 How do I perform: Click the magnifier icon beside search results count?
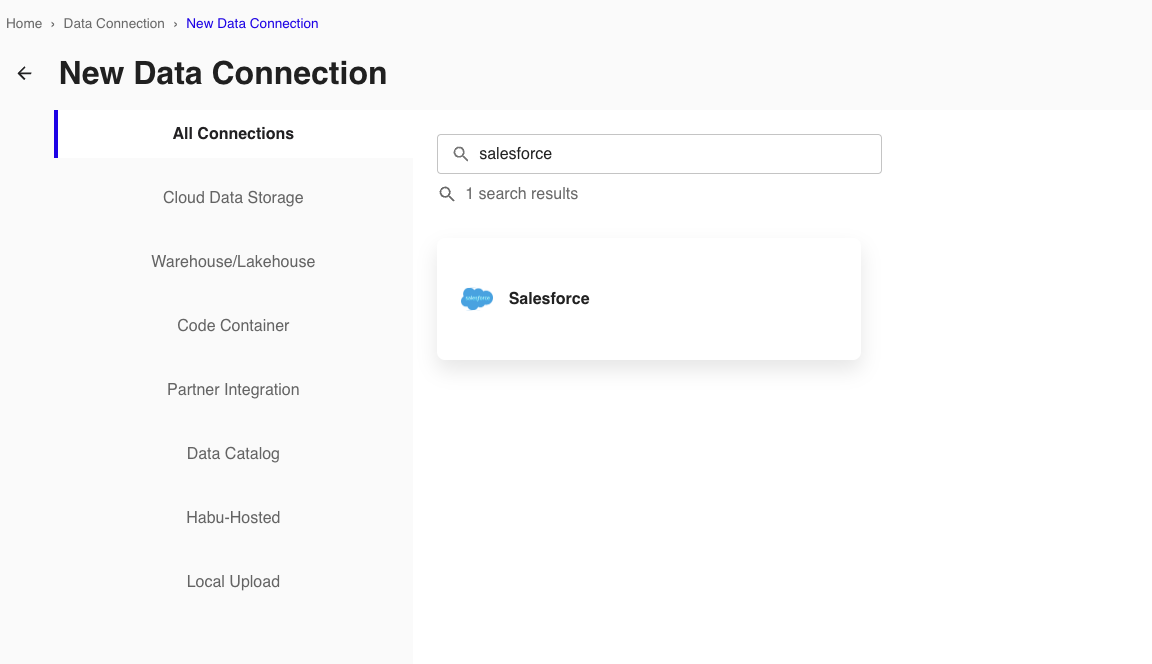tap(447, 194)
